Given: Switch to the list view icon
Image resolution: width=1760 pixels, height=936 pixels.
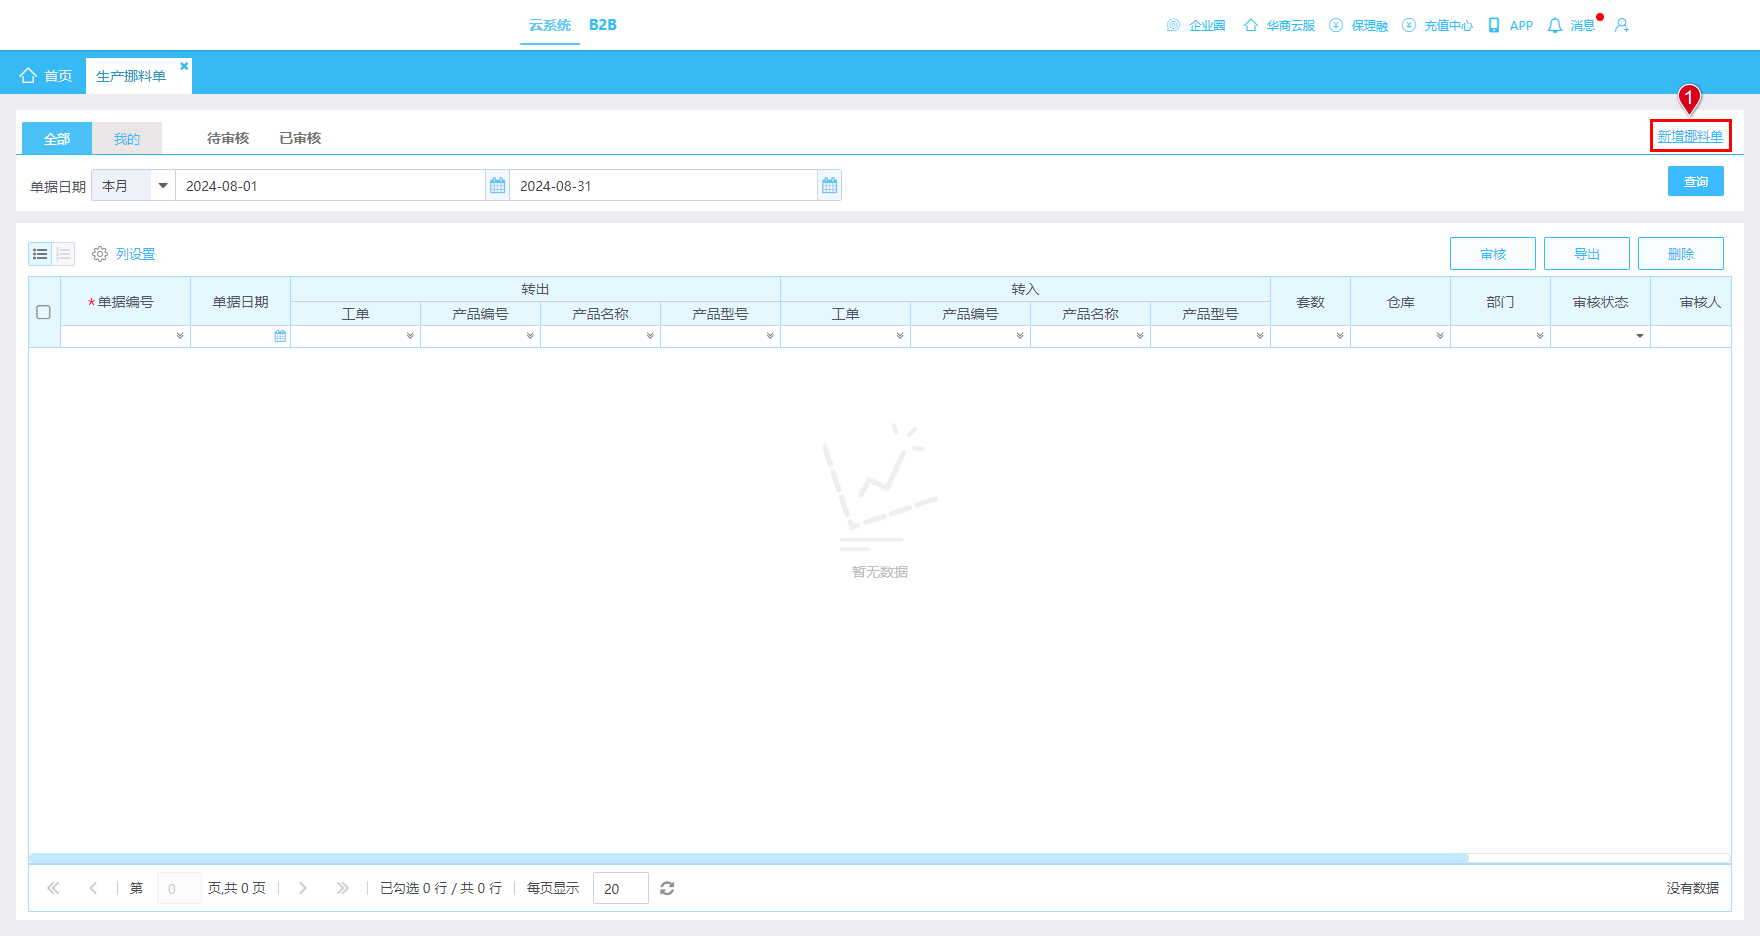Looking at the screenshot, I should (x=40, y=254).
